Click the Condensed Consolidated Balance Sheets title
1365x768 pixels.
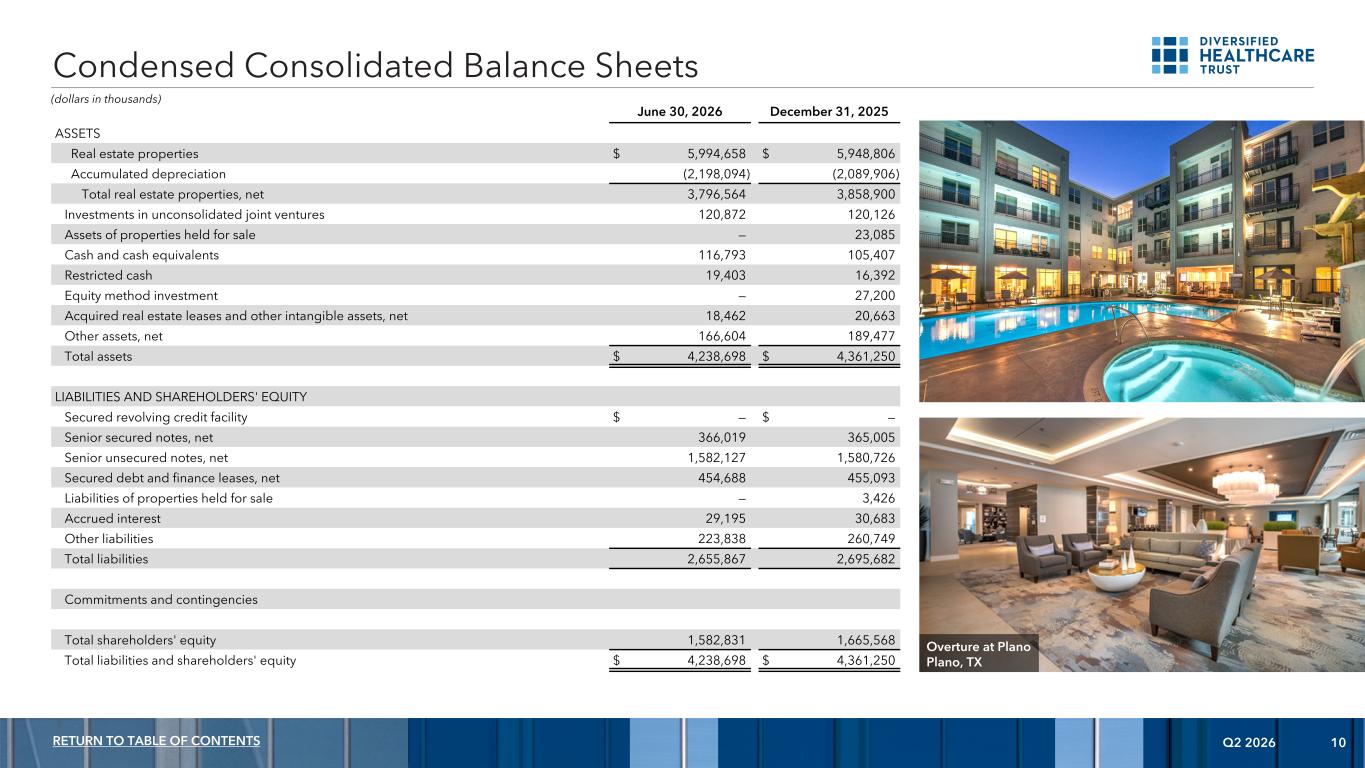375,66
